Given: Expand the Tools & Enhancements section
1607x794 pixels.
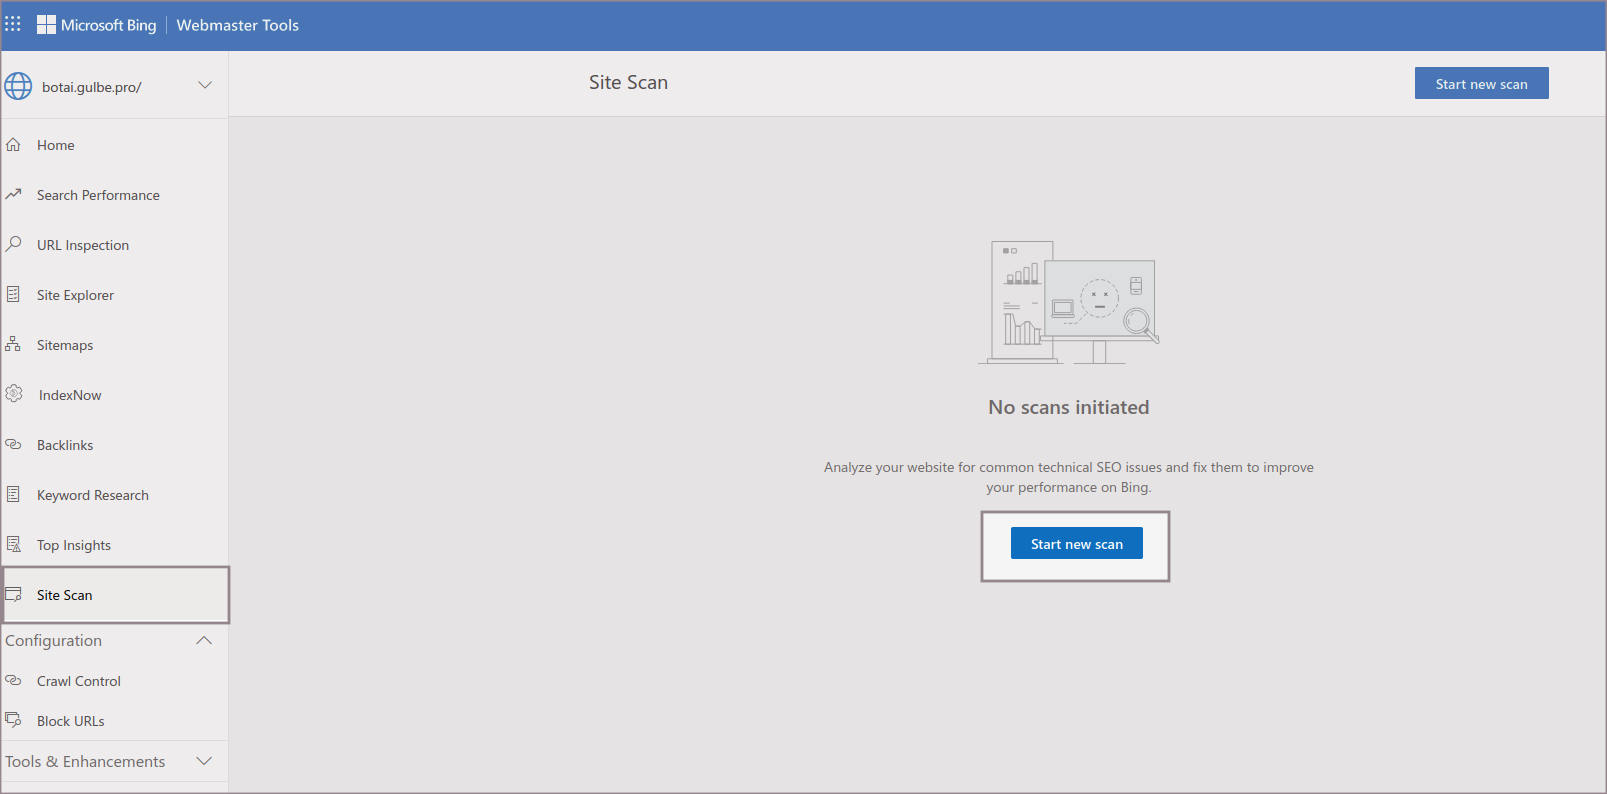Looking at the screenshot, I should (204, 761).
